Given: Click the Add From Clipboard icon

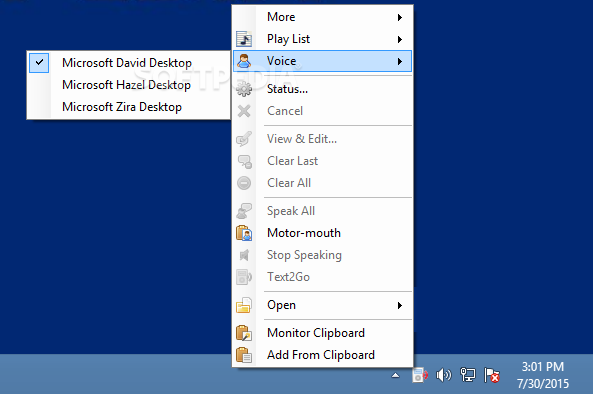Looking at the screenshot, I should (x=244, y=355).
